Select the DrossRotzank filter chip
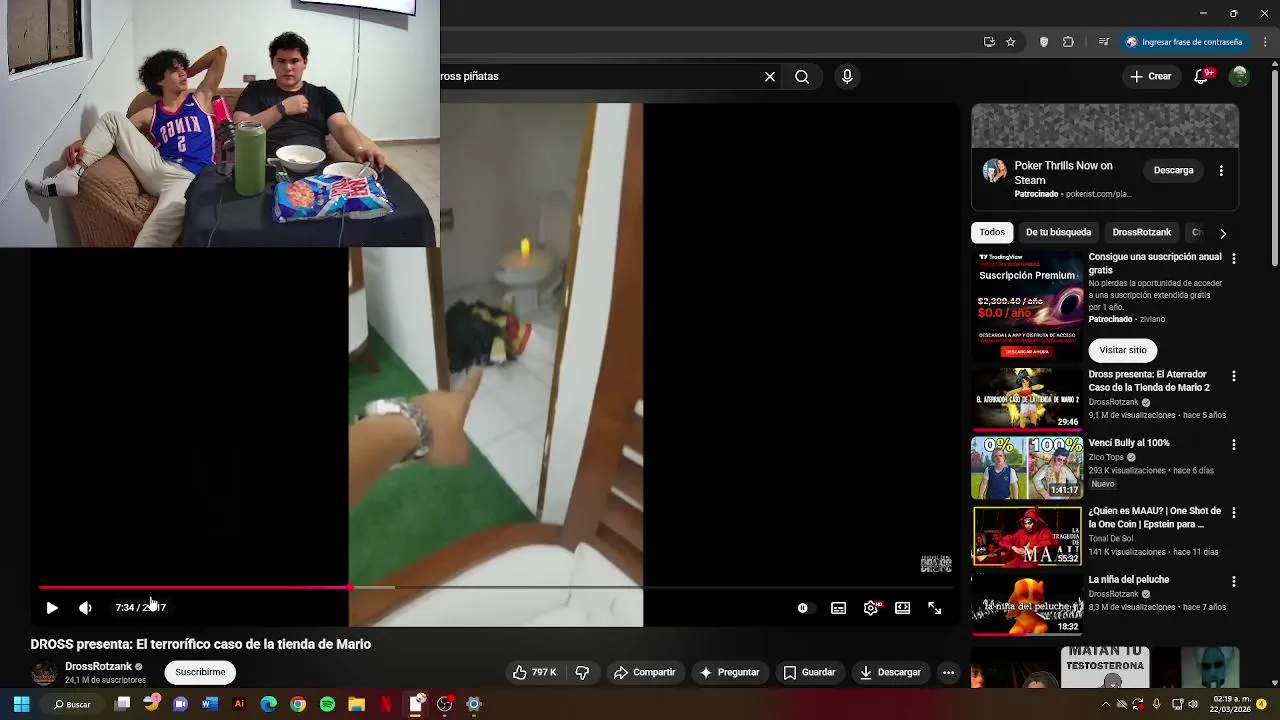Image resolution: width=1280 pixels, height=720 pixels. [1141, 232]
